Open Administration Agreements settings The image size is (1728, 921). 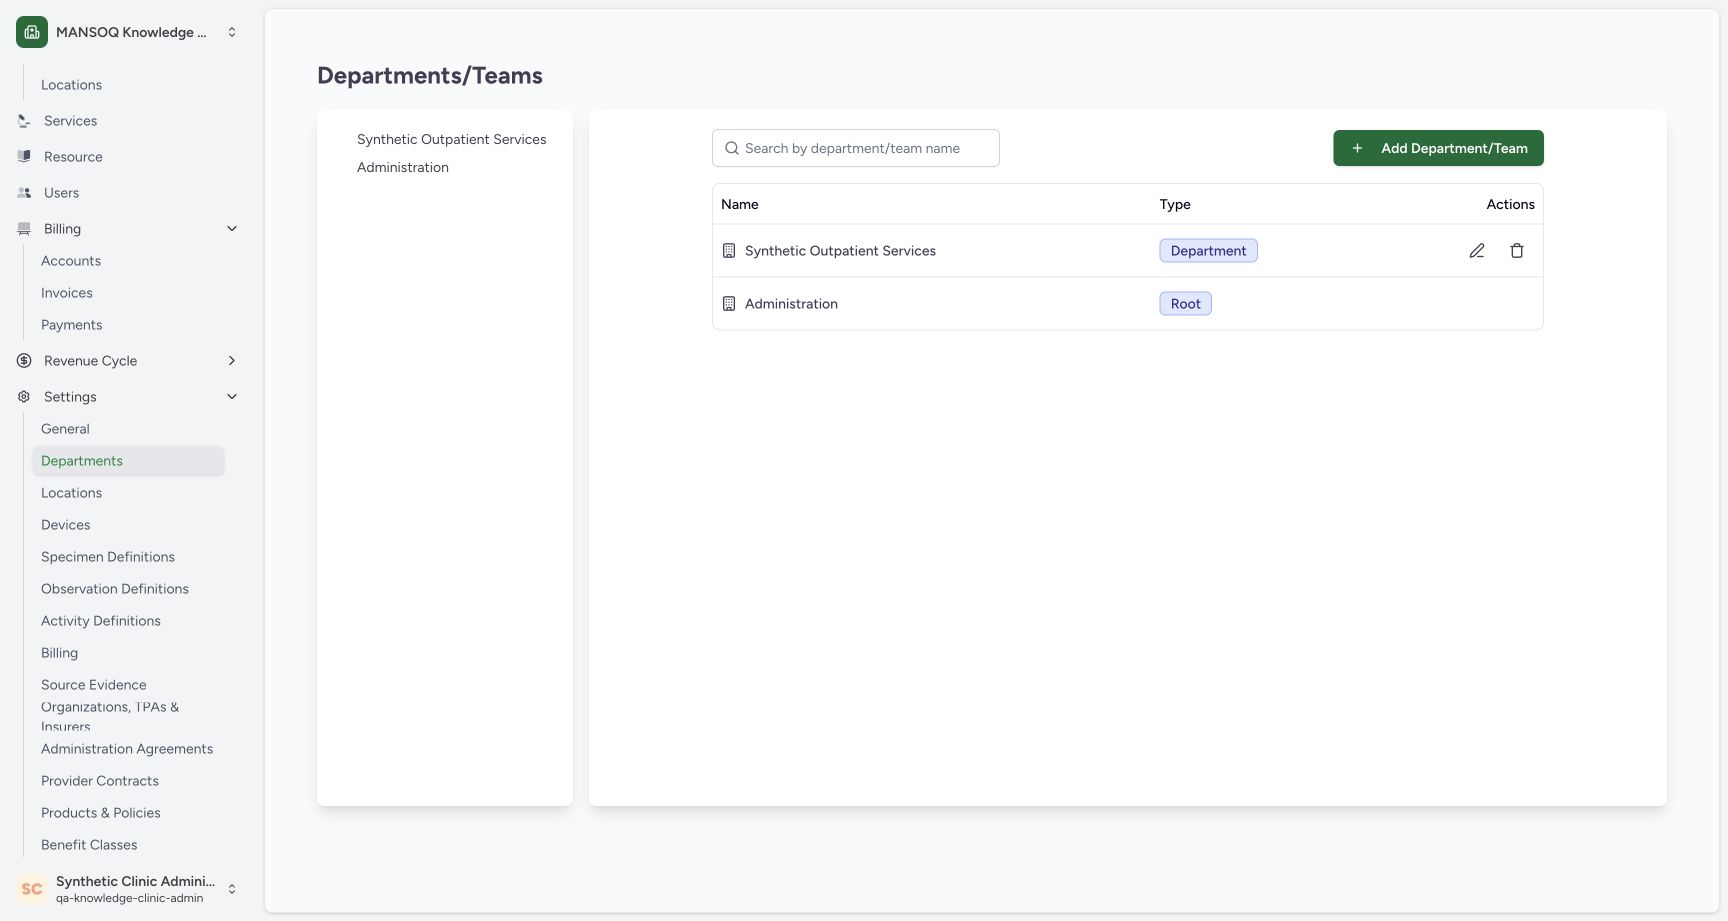point(127,749)
